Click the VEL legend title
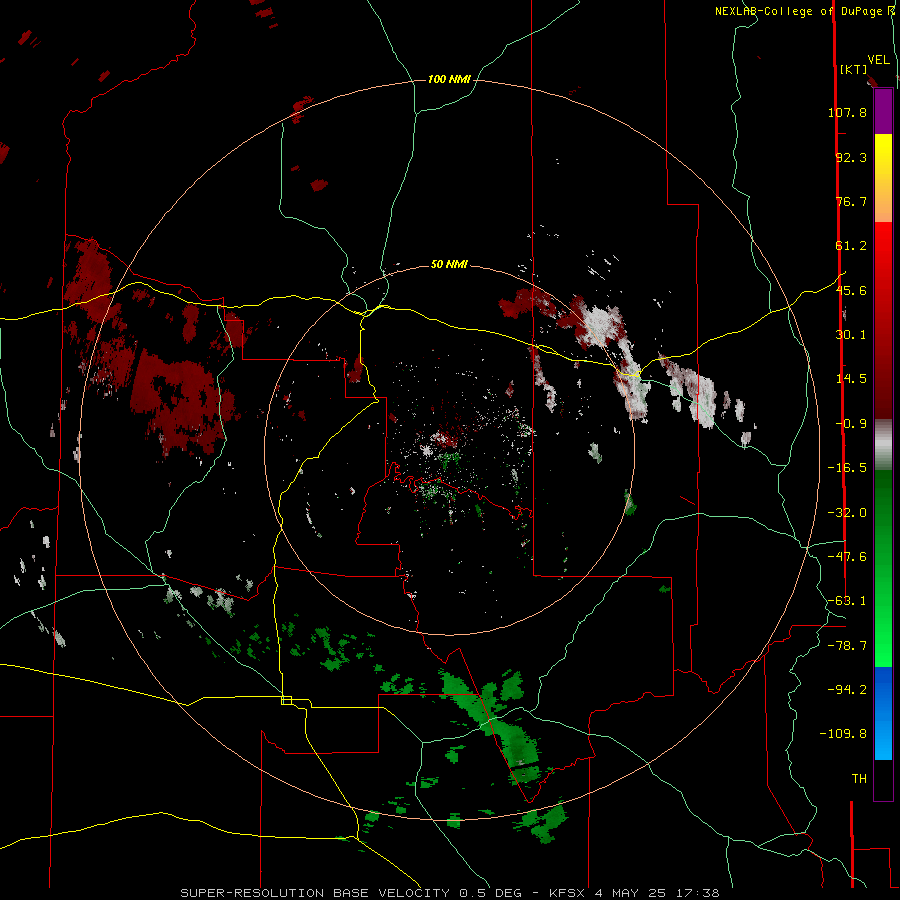900x900 pixels. click(x=878, y=60)
